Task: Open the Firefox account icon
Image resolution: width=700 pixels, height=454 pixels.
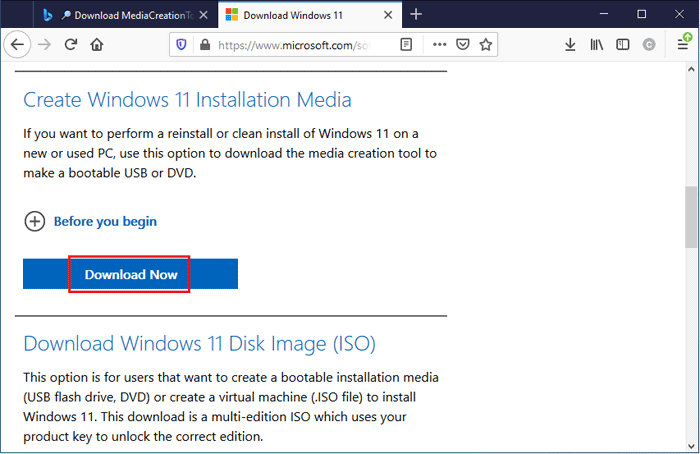Action: point(649,44)
